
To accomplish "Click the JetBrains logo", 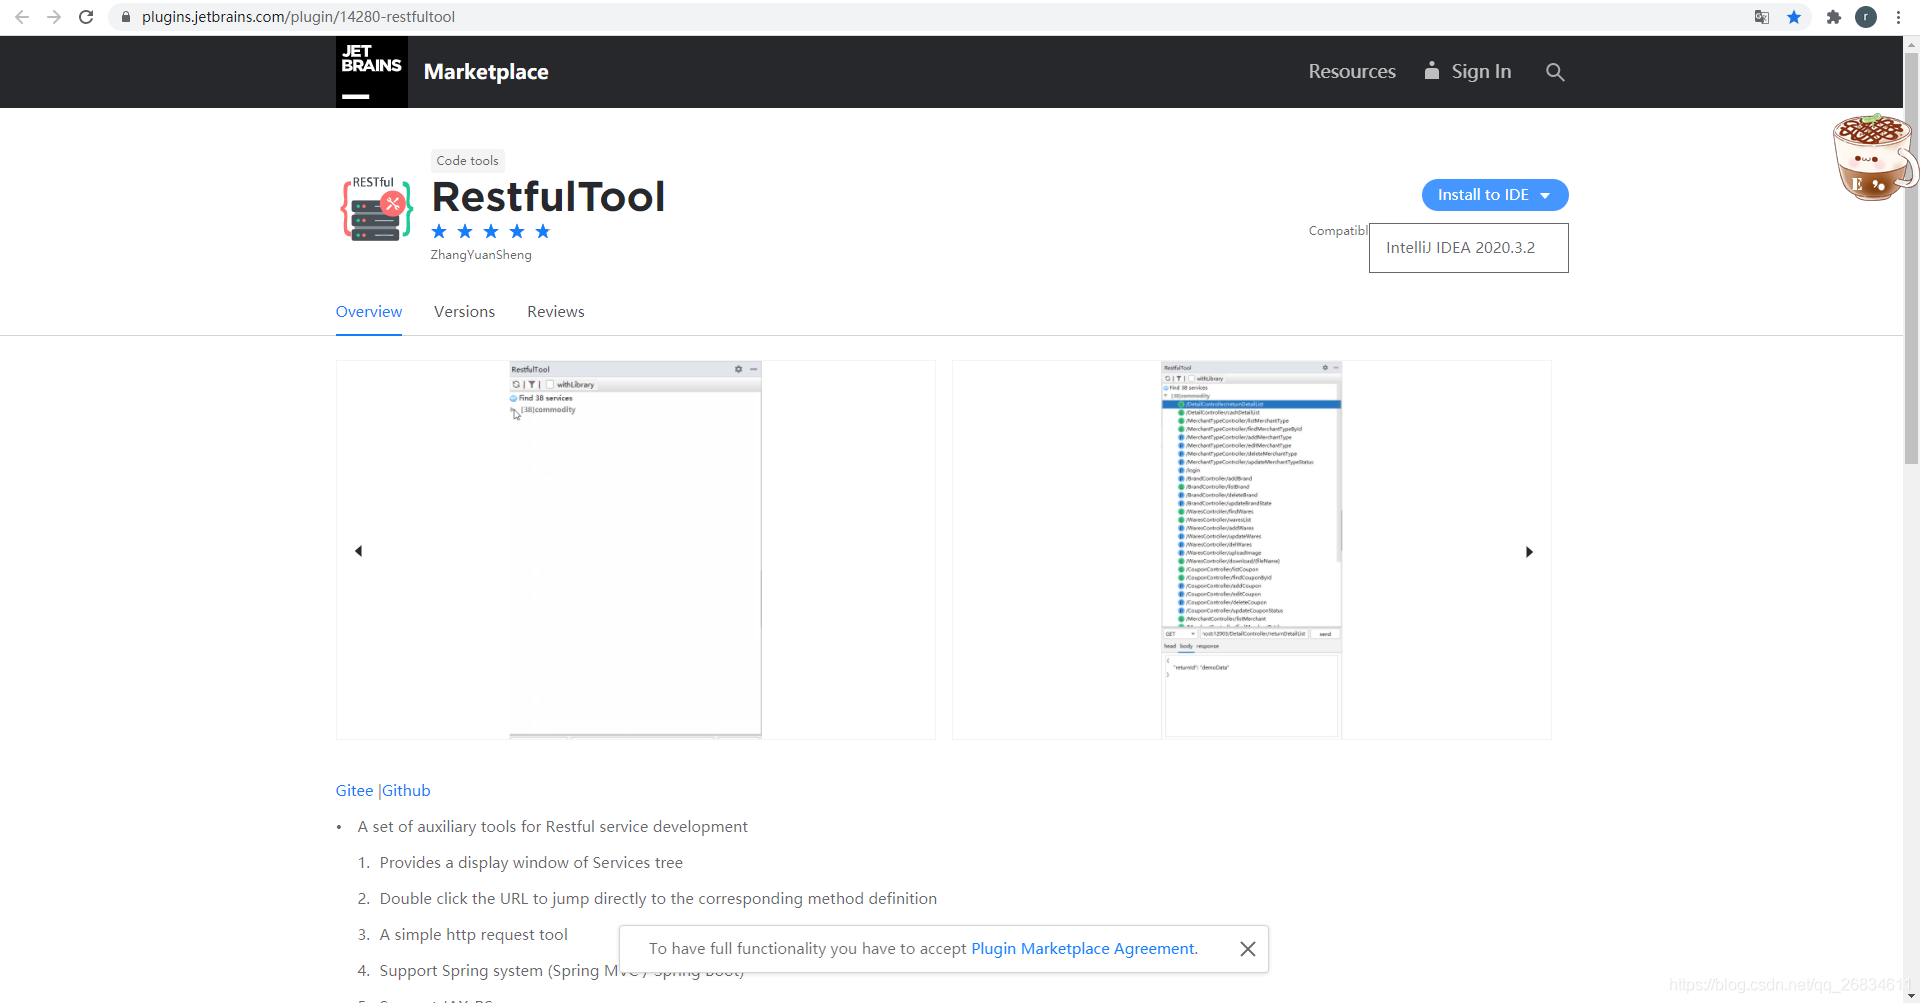I will point(372,72).
